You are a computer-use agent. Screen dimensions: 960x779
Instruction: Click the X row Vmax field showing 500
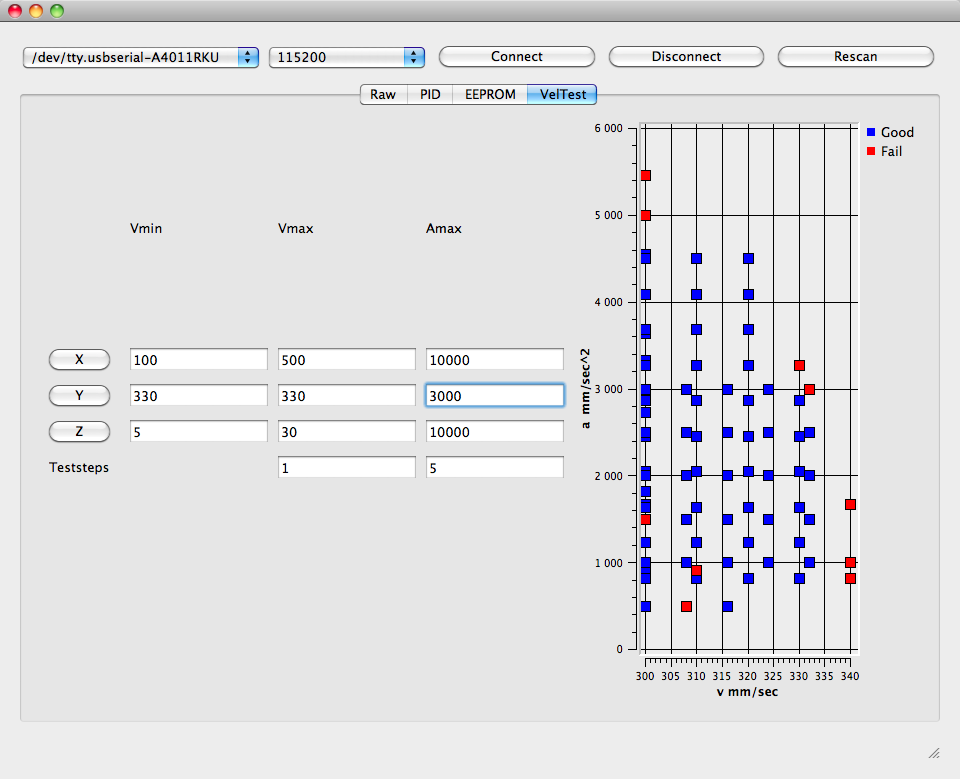click(346, 360)
